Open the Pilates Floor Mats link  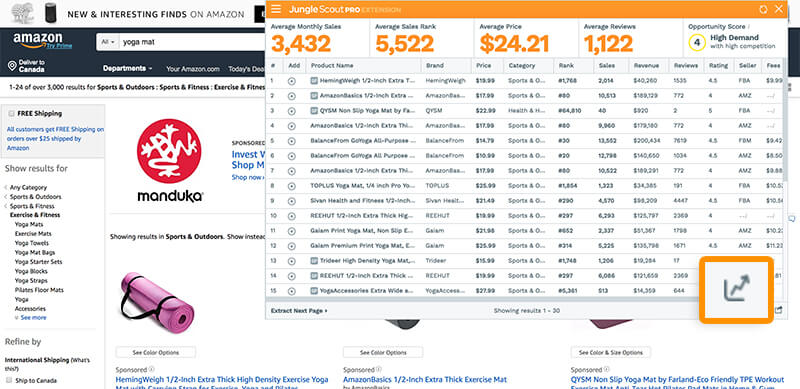[x=39, y=290]
